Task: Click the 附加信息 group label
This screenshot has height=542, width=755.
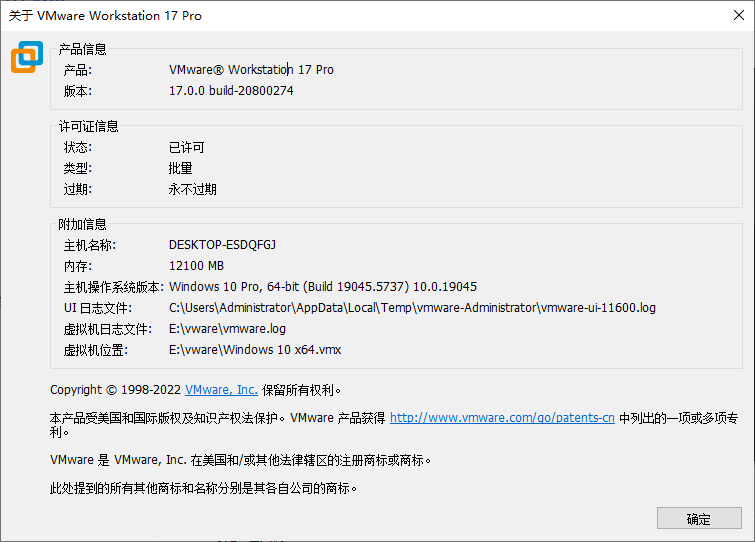Action: point(82,224)
